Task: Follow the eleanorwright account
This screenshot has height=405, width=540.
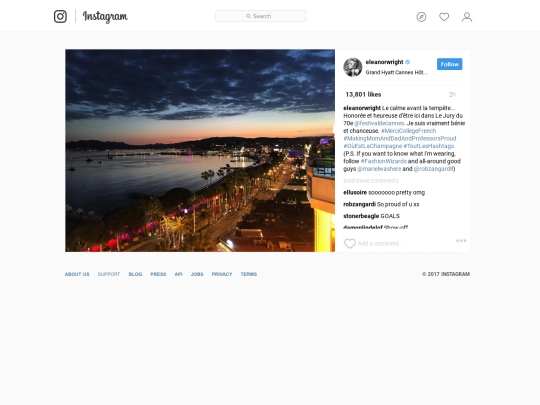Action: 449,64
